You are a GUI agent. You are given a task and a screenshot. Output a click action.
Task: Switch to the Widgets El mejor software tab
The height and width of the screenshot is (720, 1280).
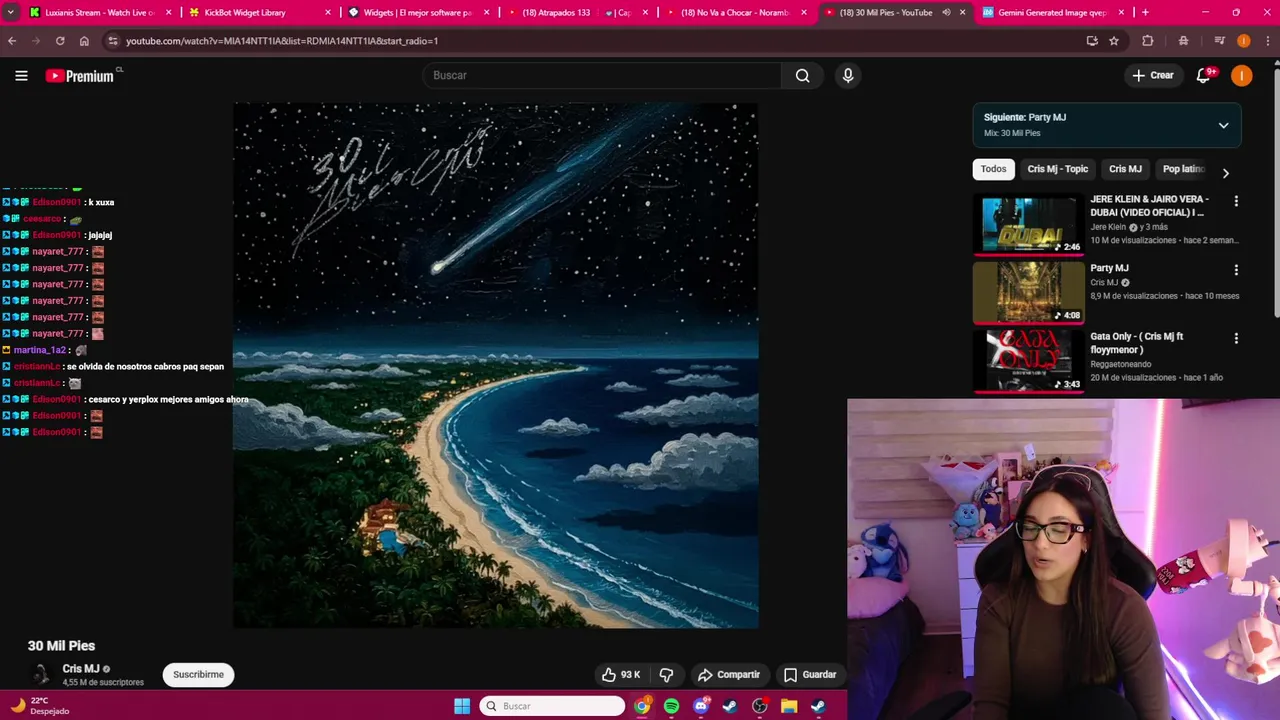click(418, 12)
